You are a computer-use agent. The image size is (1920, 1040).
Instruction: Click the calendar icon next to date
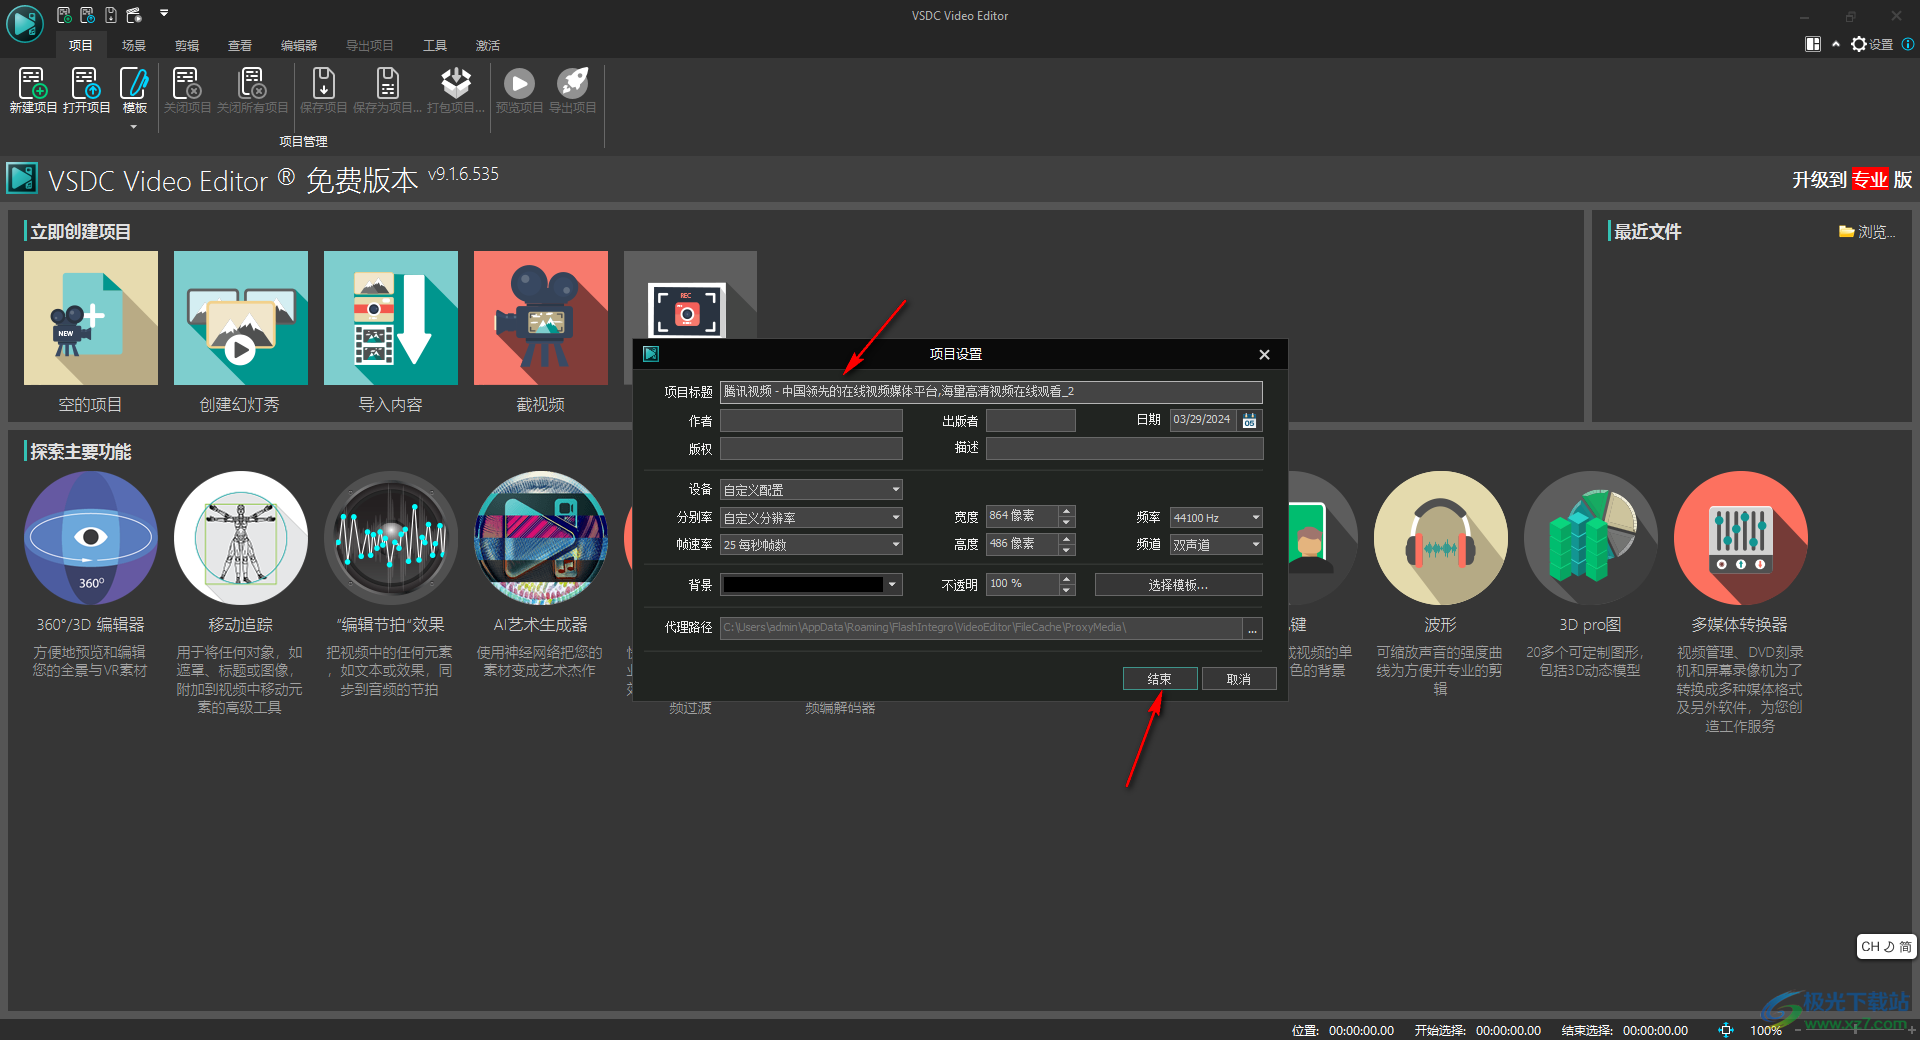(1250, 421)
